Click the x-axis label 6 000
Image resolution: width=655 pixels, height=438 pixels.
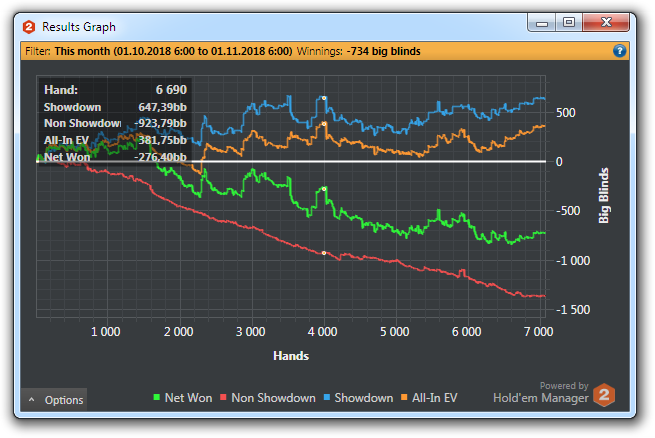467,332
